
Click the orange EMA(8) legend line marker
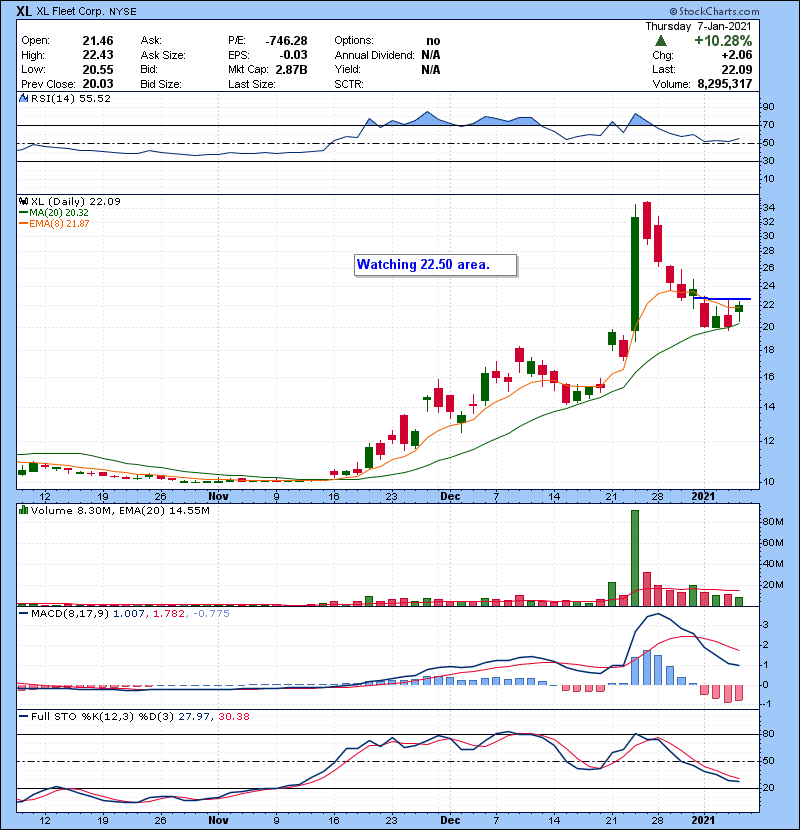click(x=23, y=224)
